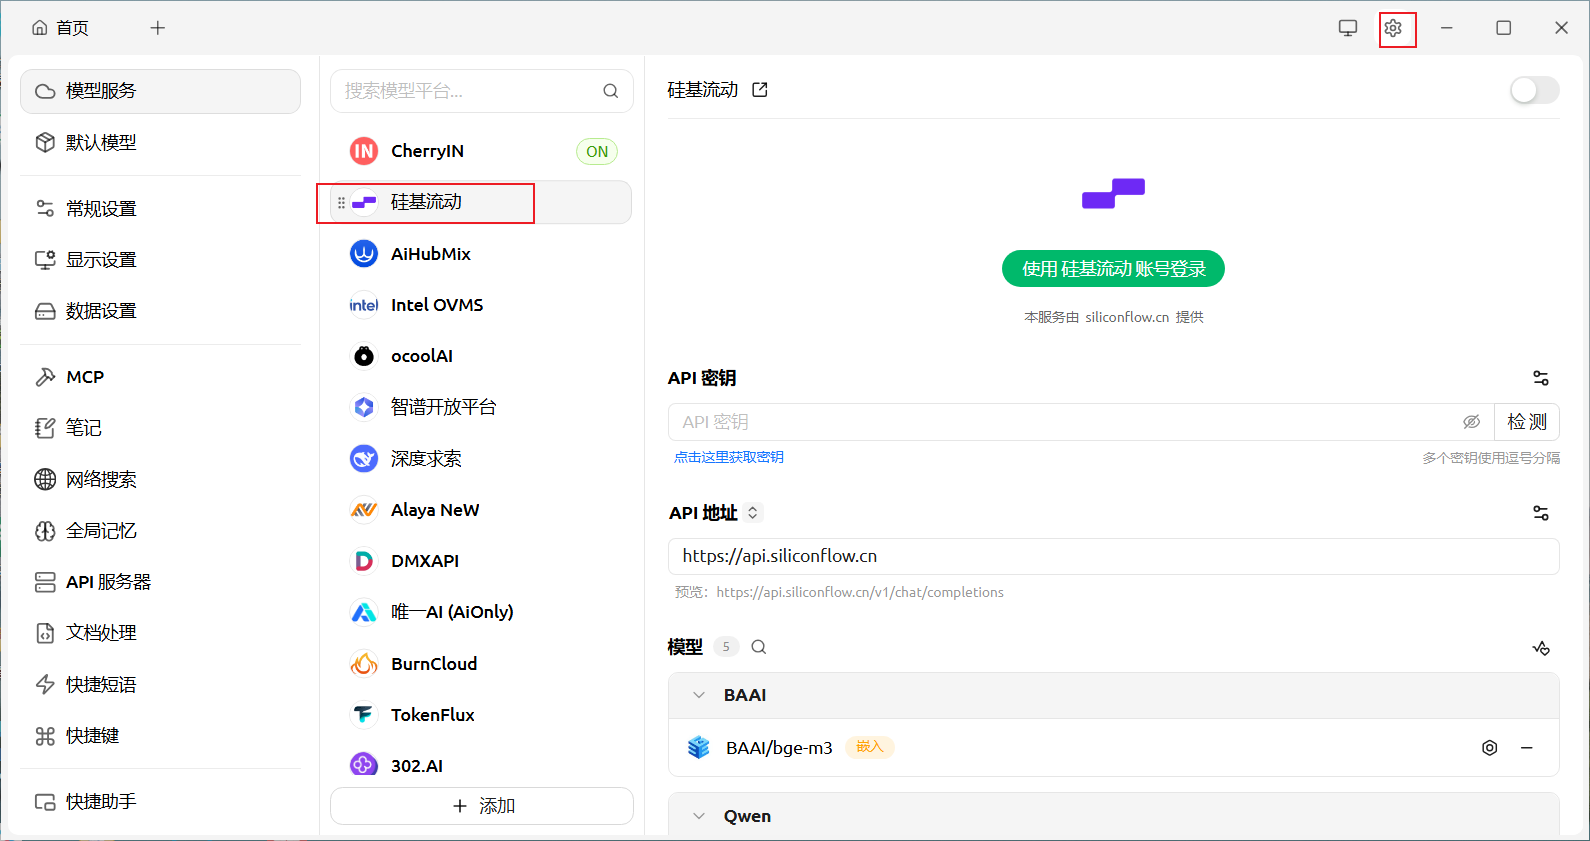The height and width of the screenshot is (841, 1590).
Task: Click the 嵌入 tag on BAAI/bge-m3
Action: (870, 747)
